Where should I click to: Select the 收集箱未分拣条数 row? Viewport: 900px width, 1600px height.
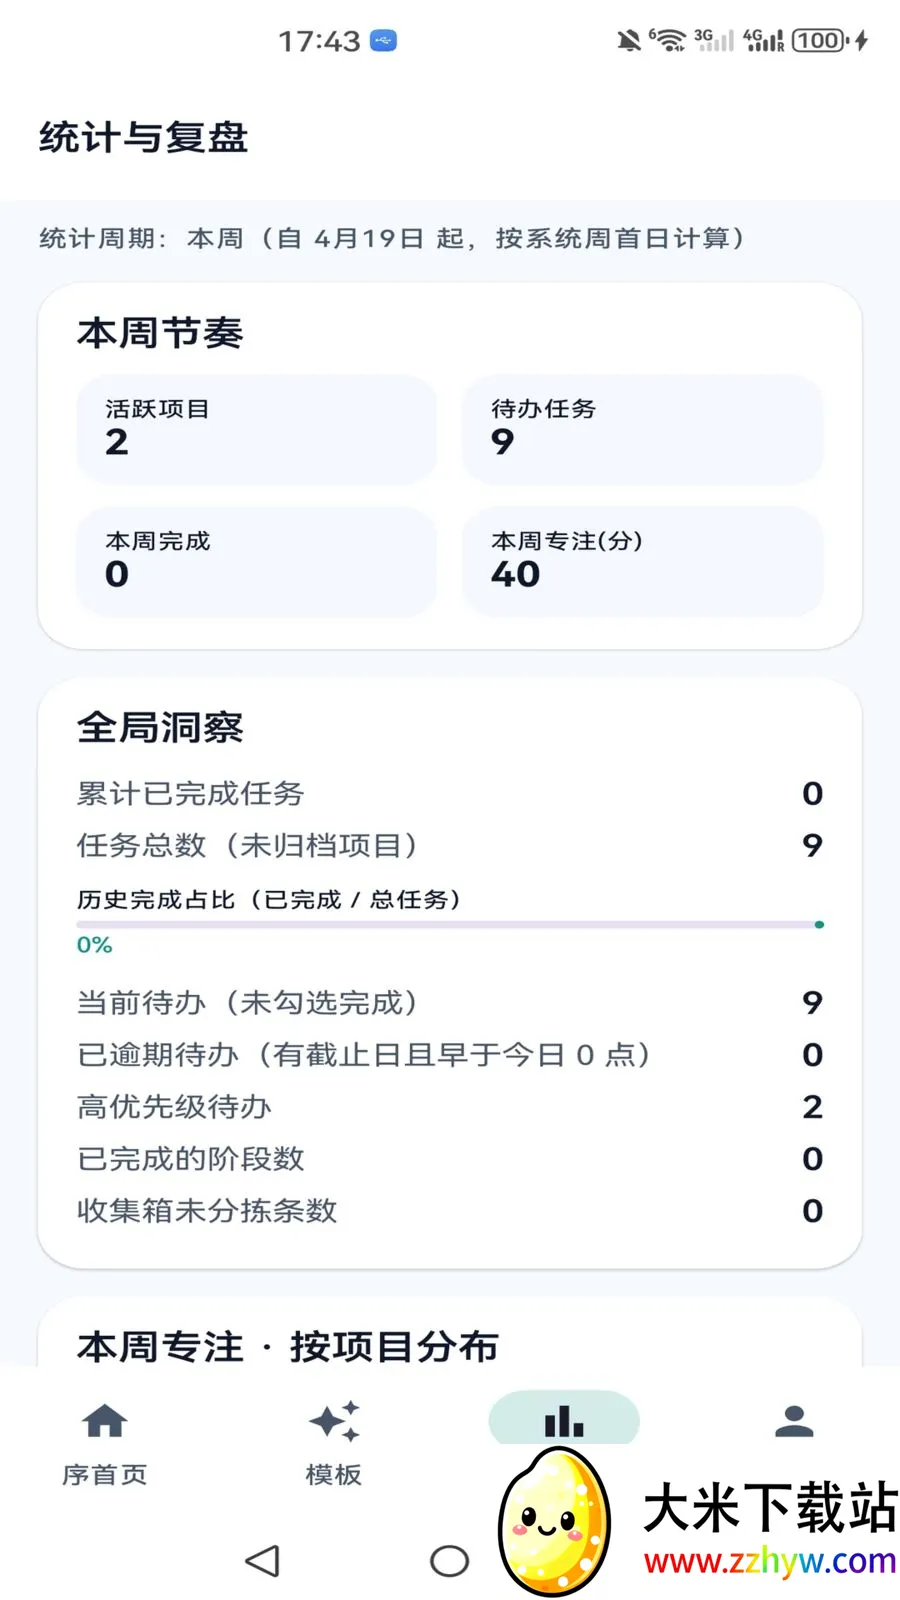click(450, 1211)
